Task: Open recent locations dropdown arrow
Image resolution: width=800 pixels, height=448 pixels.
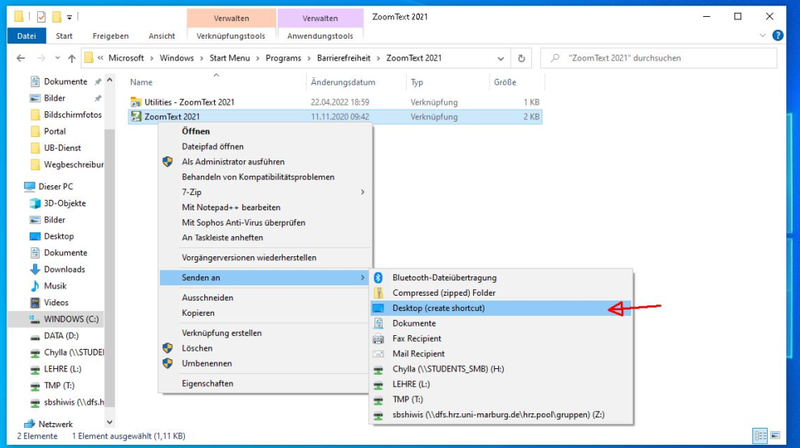Action: click(58, 58)
